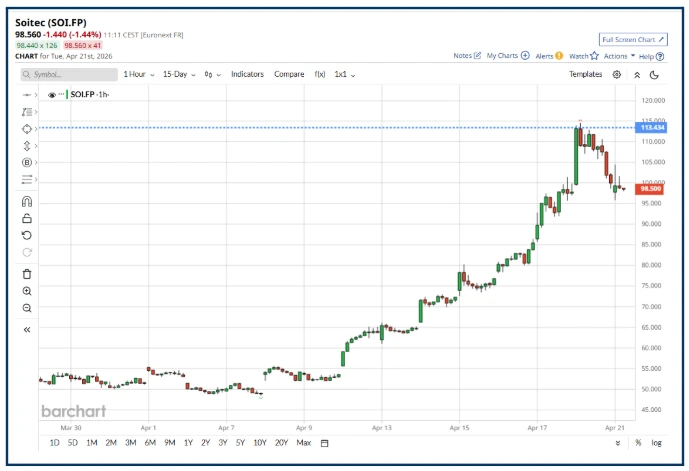Click the SOI.FP series legend label
This screenshot has height=471, width=689.
pyautogui.click(x=90, y=94)
